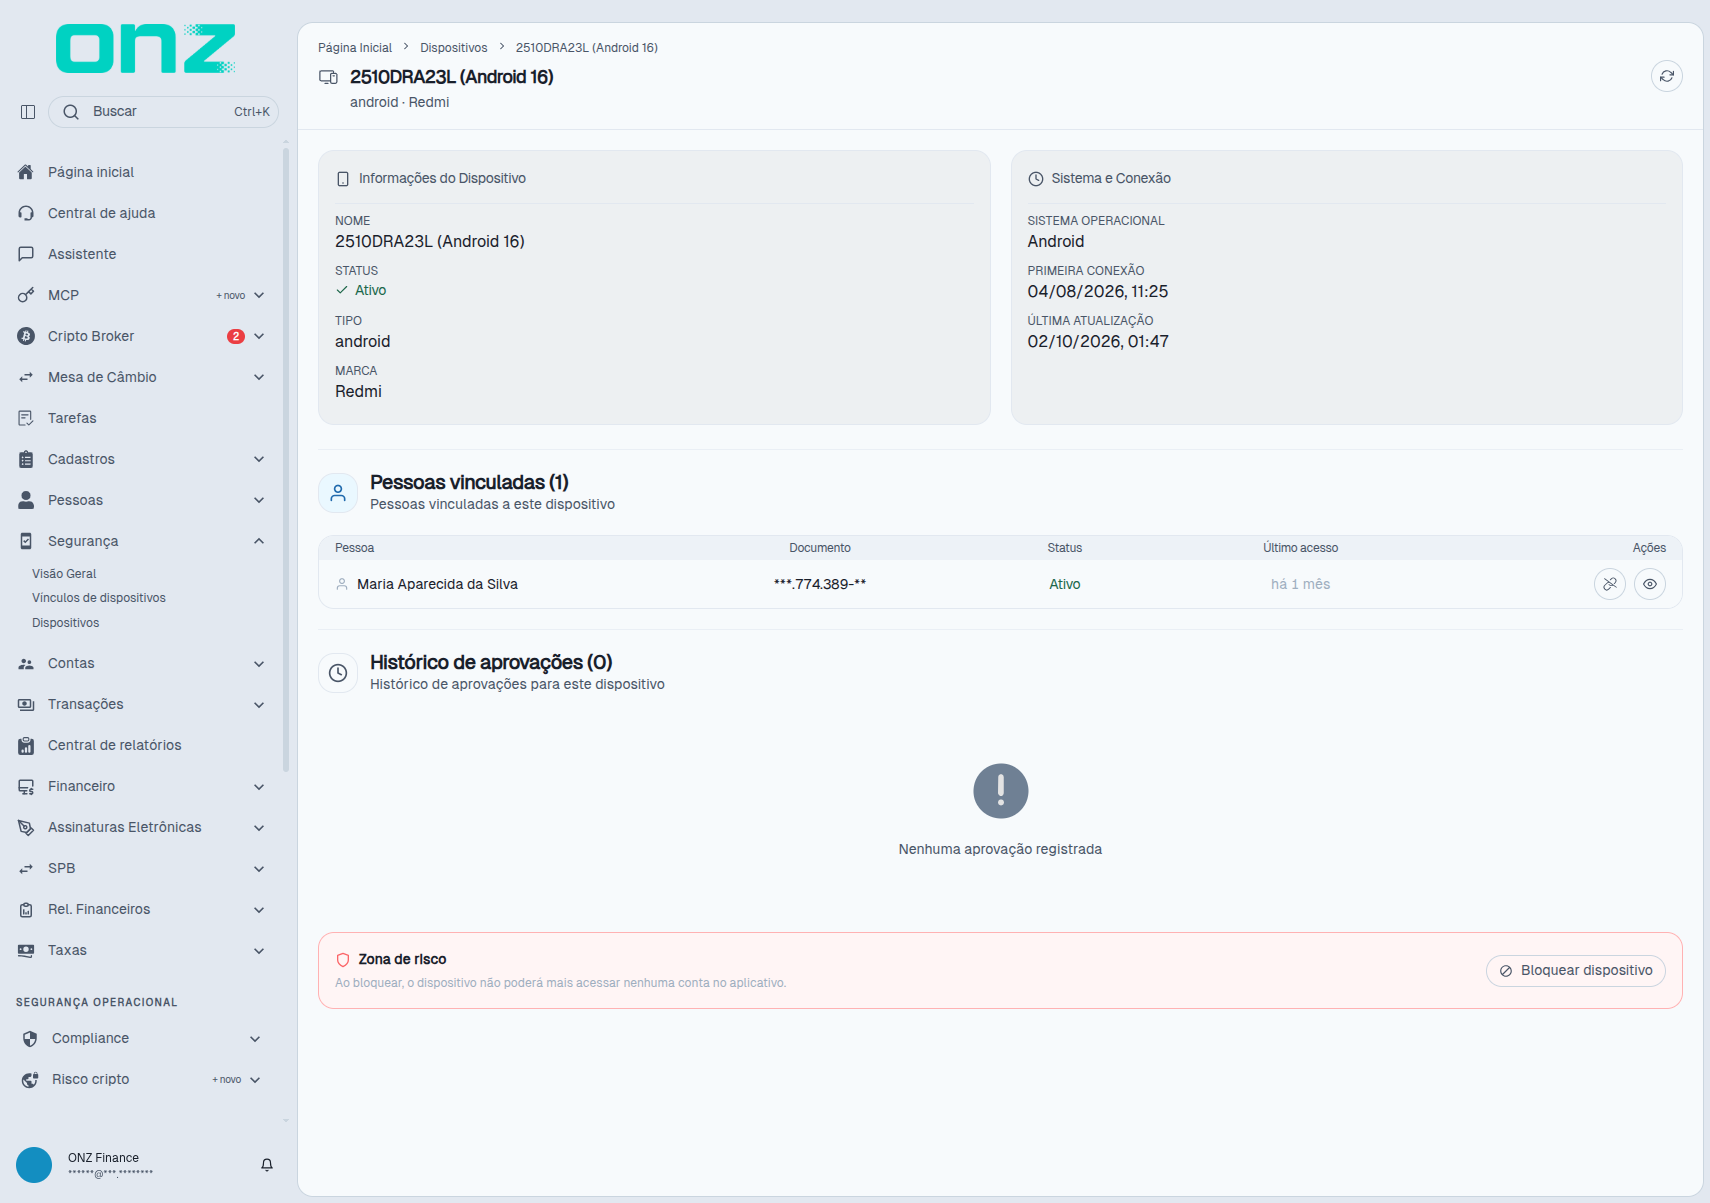Click the Central de relatórios icon
The image size is (1710, 1203).
[x=26, y=745]
